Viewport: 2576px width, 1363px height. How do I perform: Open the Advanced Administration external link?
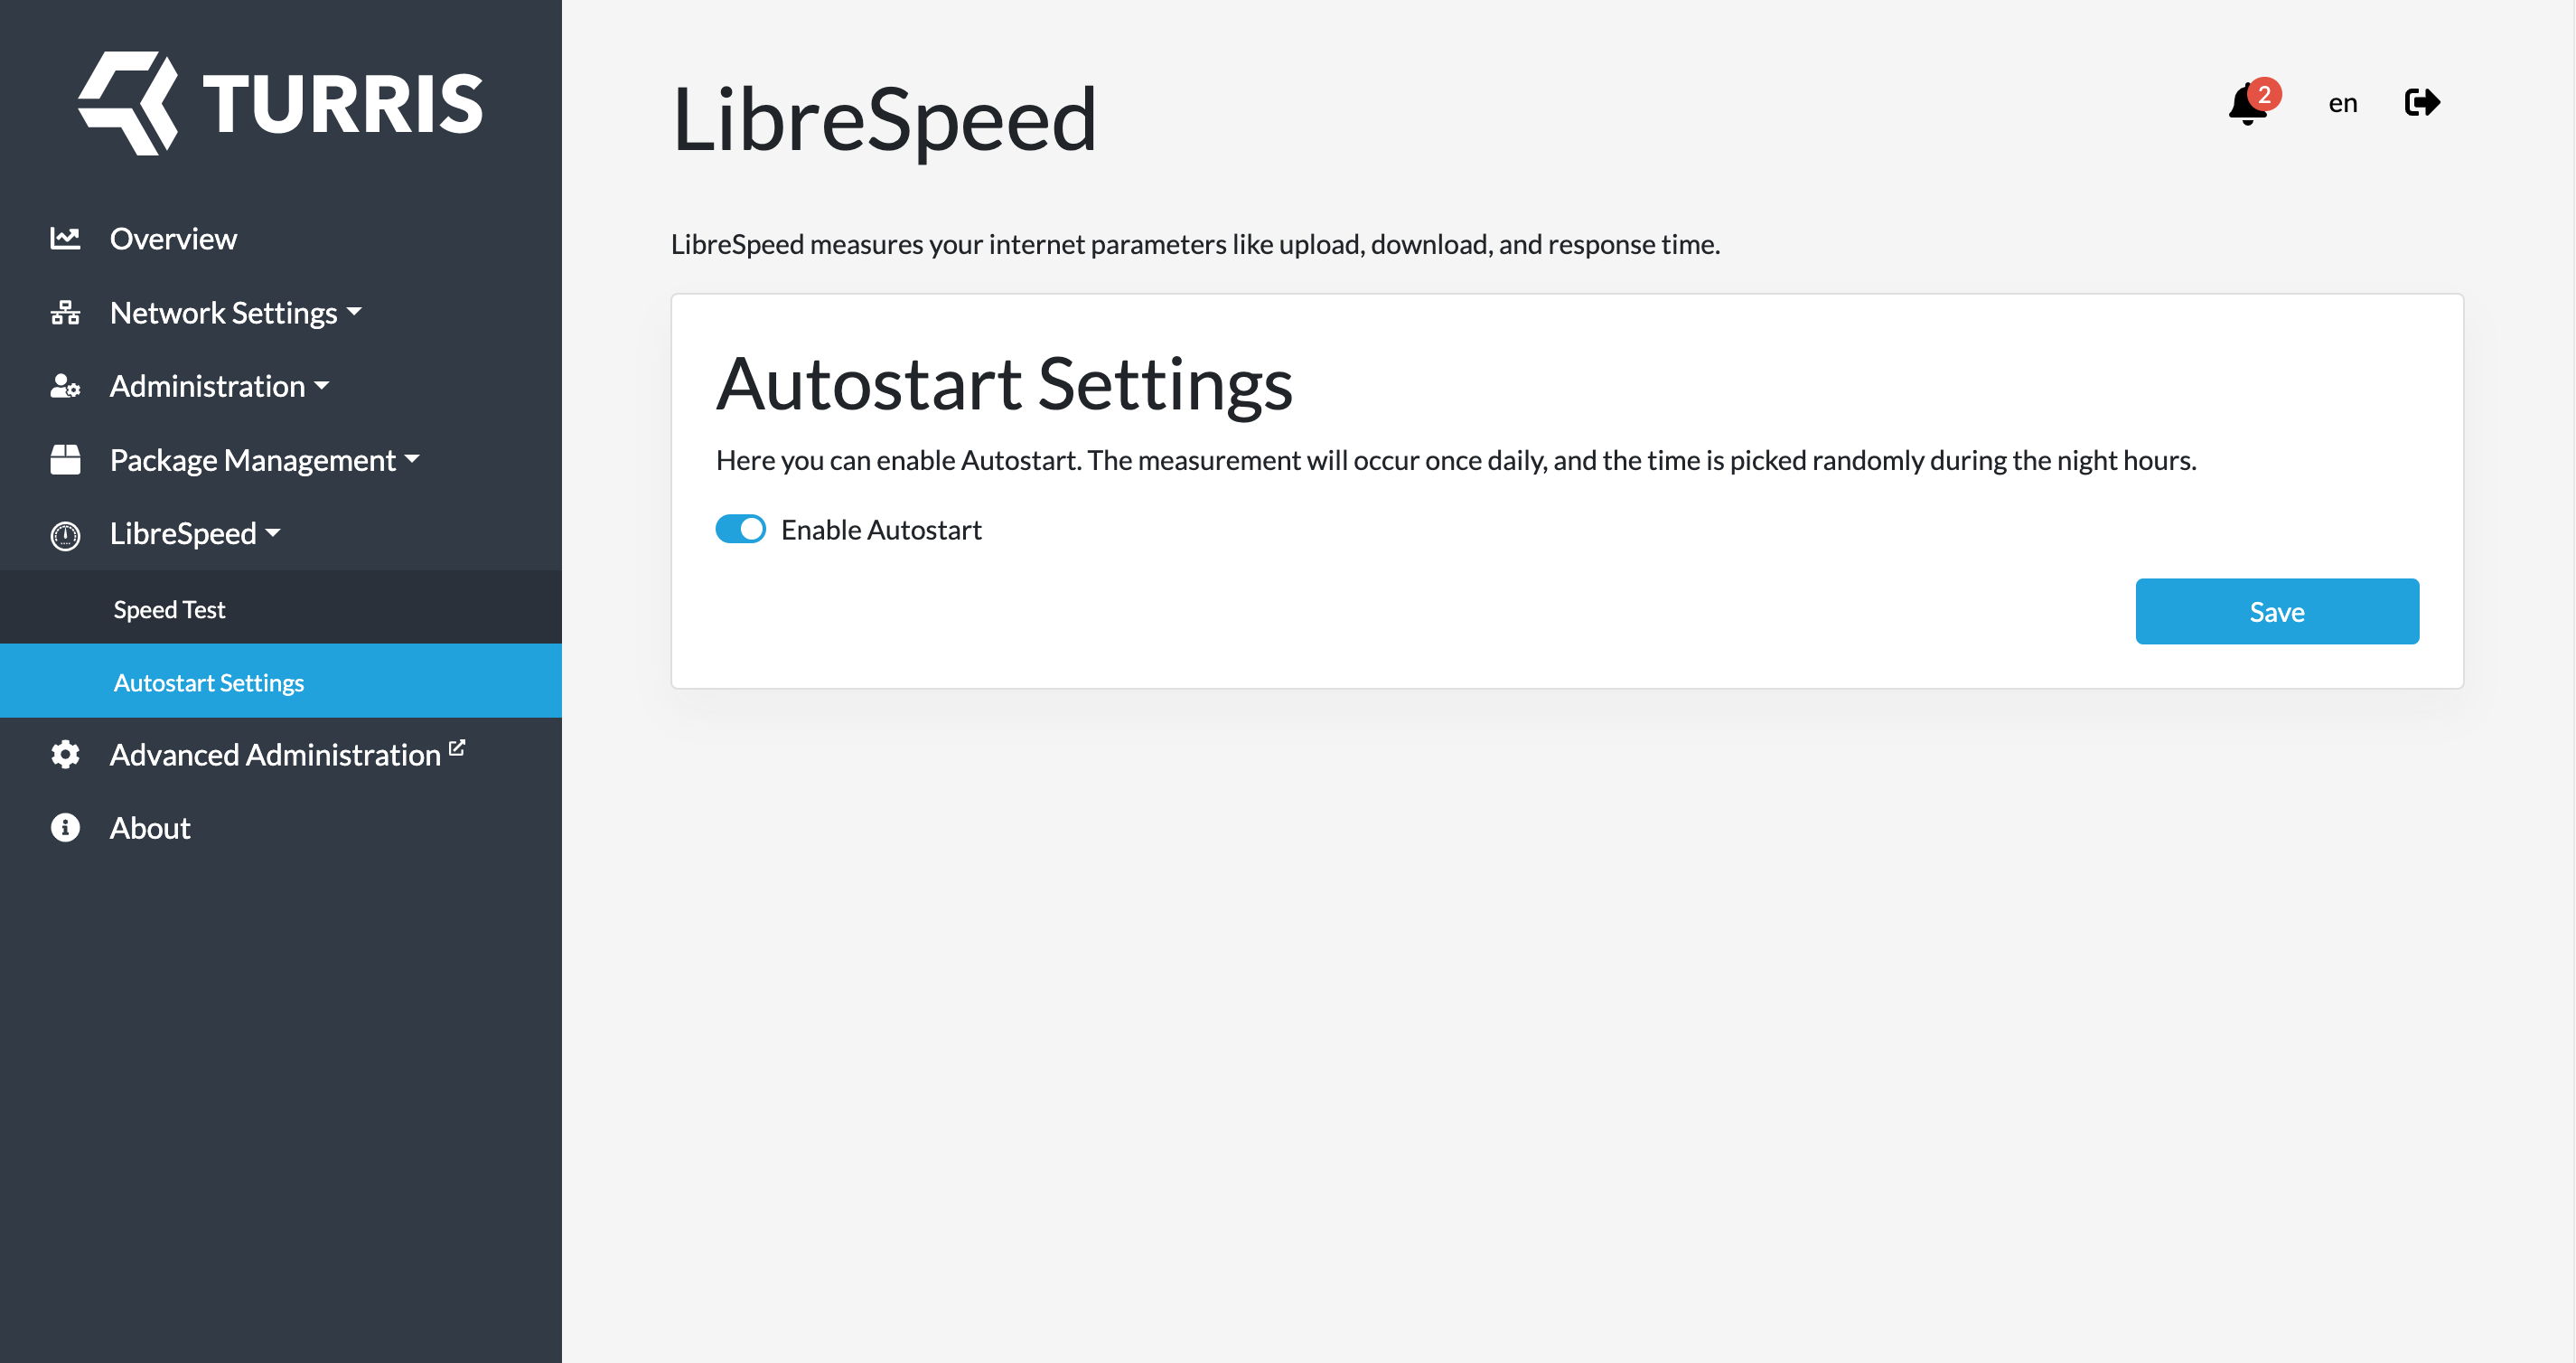point(287,754)
